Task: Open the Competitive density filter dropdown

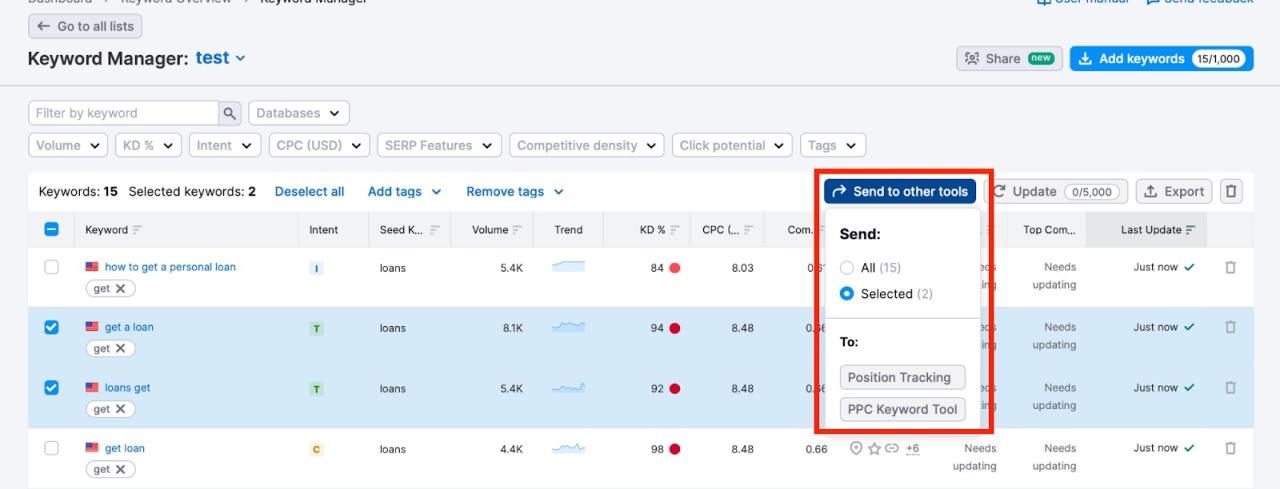Action: [x=587, y=145]
